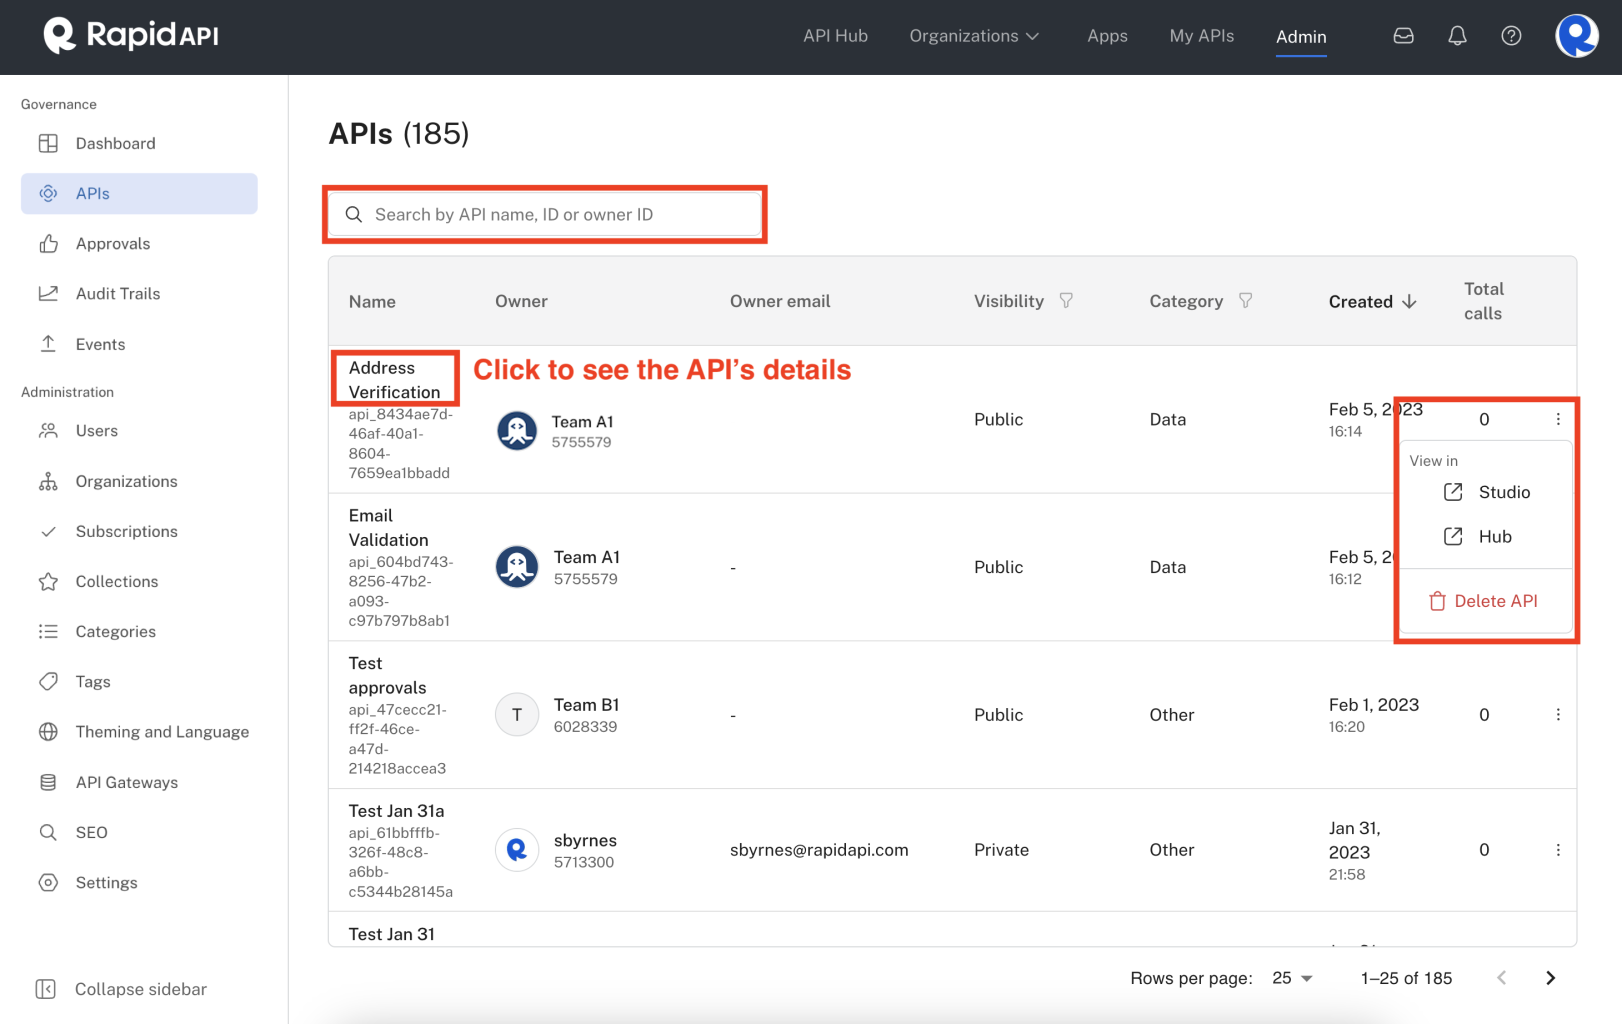Select the Admin menu item
Image resolution: width=1622 pixels, height=1024 pixels.
[x=1300, y=37]
